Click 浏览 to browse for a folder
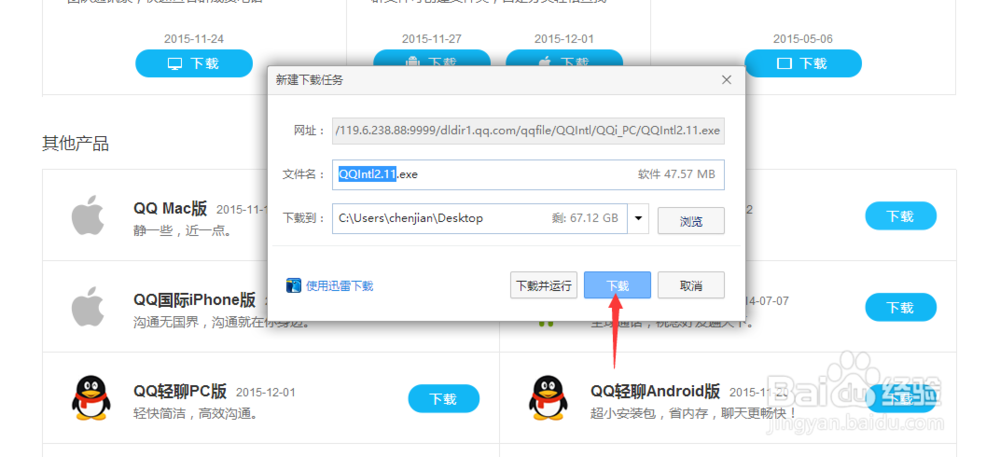The image size is (1000, 457). [691, 221]
